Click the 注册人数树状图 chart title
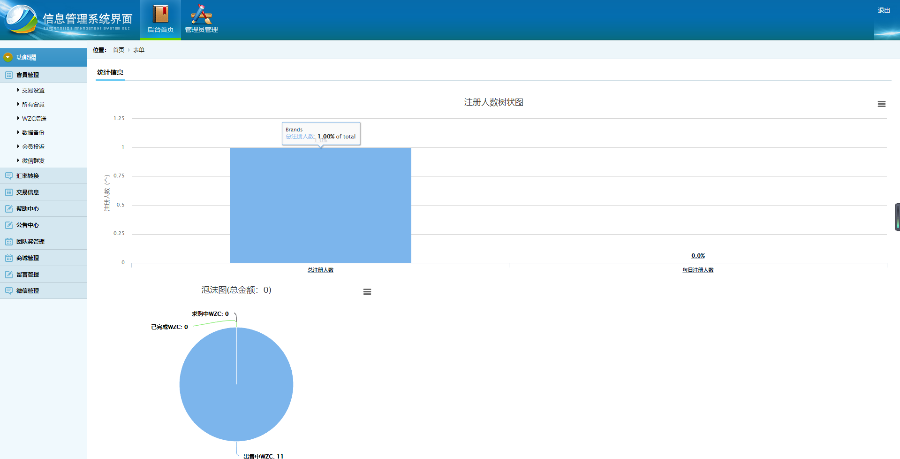The width and height of the screenshot is (900, 459). coord(494,102)
